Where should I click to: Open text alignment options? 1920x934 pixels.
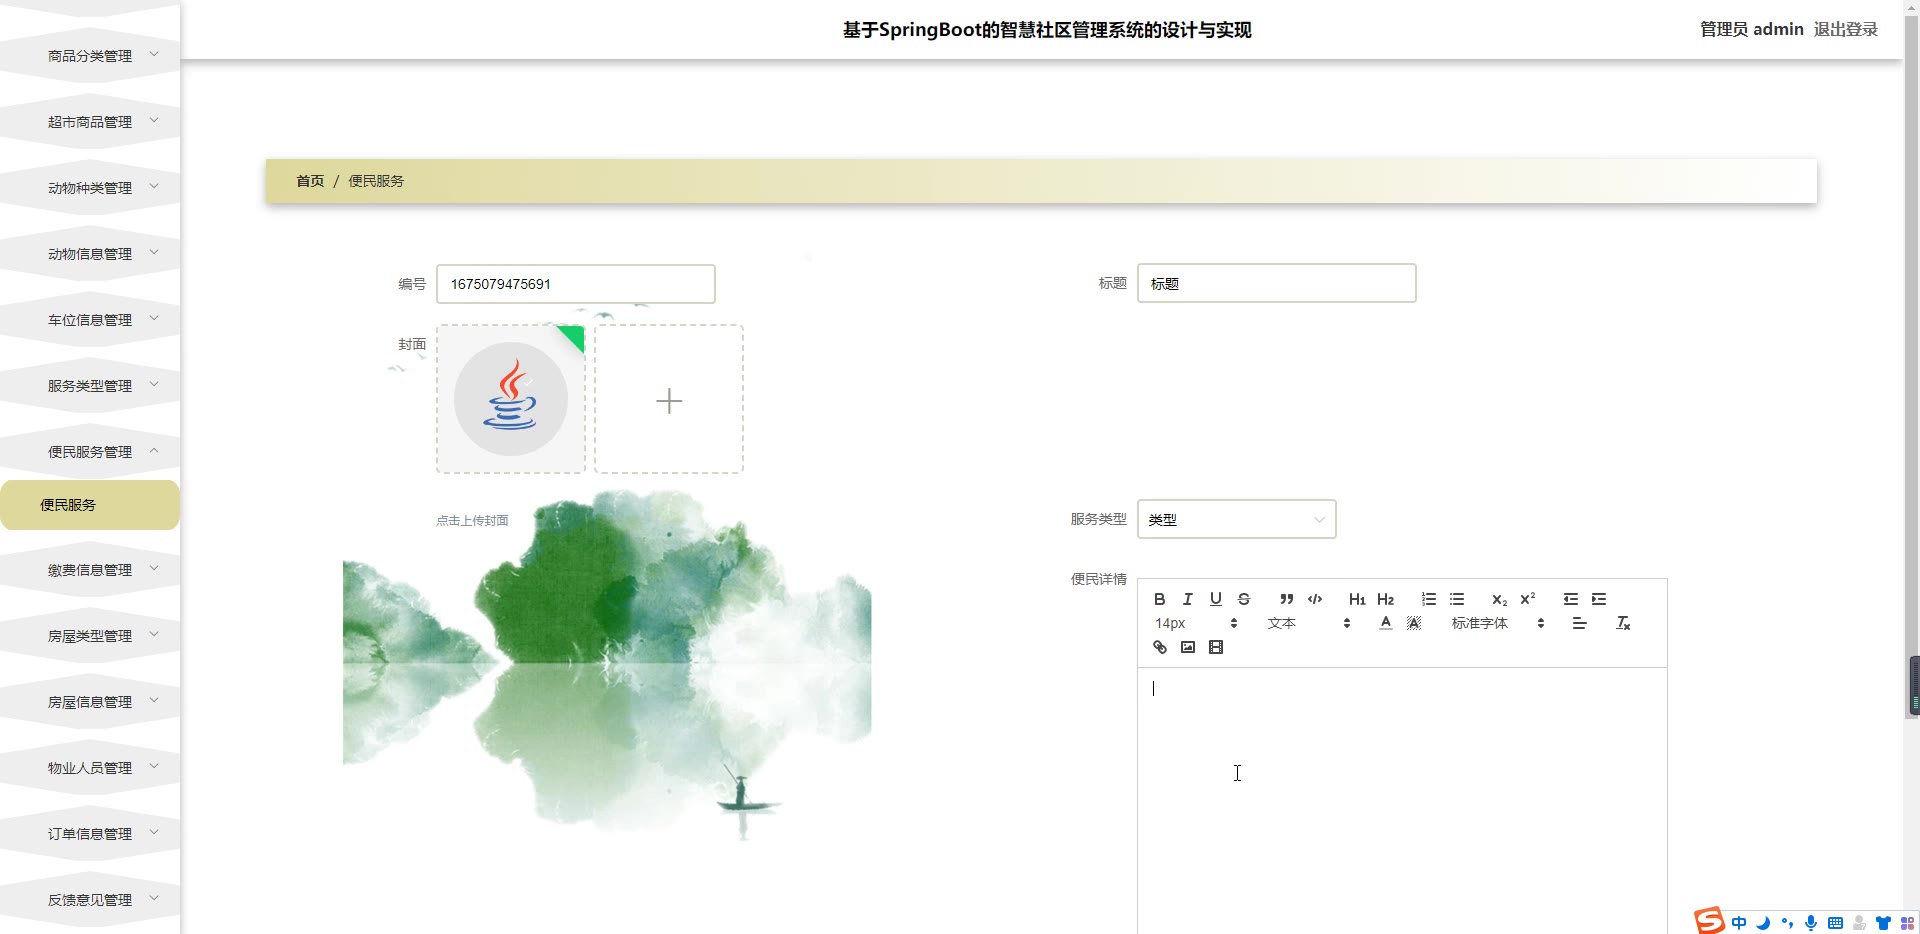click(x=1580, y=623)
